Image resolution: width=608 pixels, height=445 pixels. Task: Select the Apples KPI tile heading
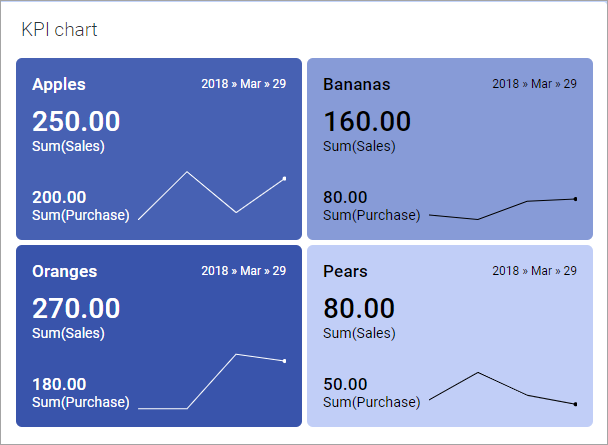coord(59,84)
